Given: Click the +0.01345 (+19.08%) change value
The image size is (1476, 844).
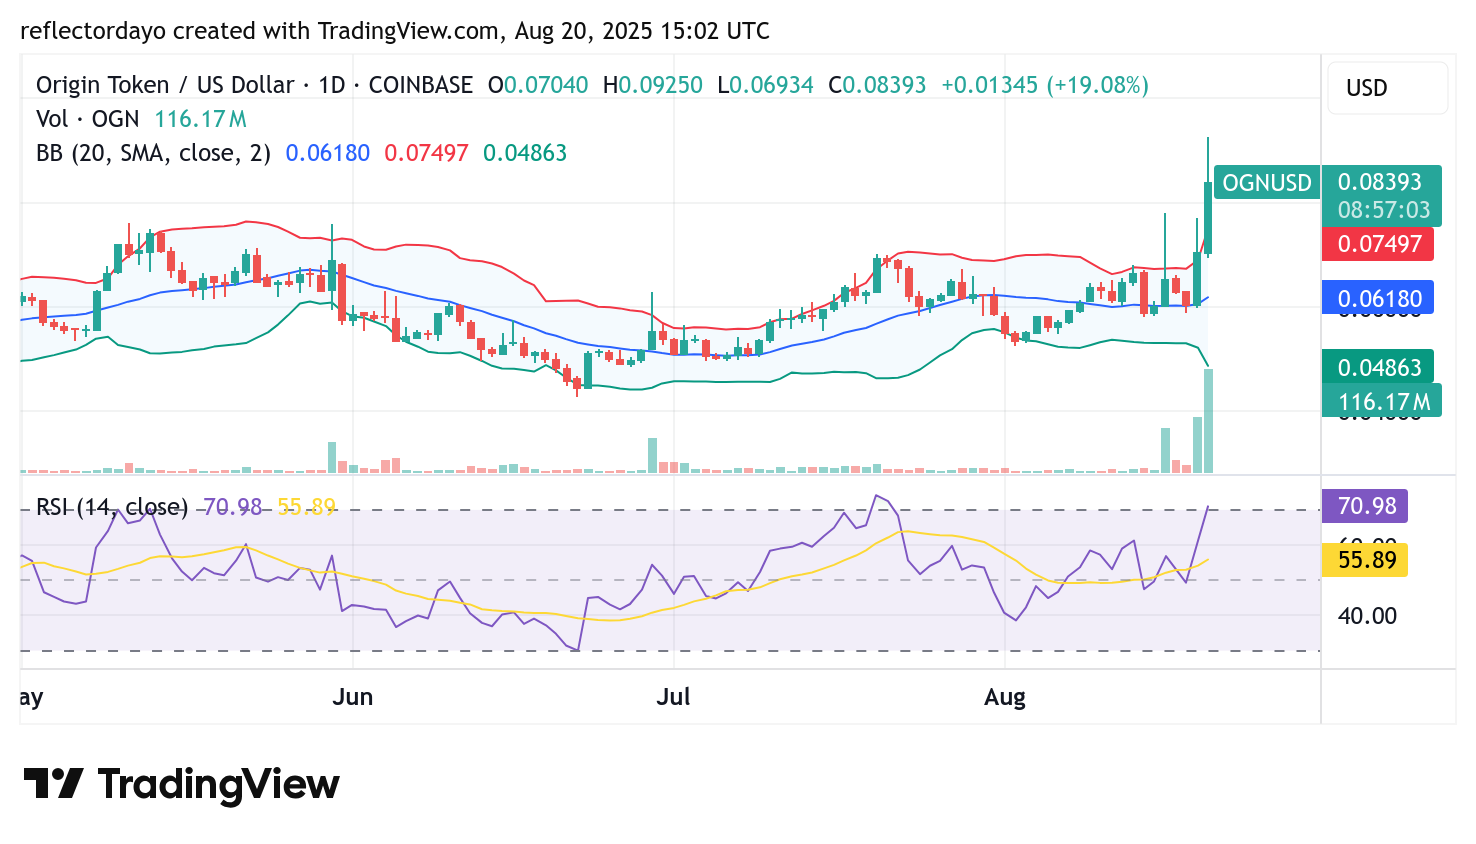Looking at the screenshot, I should pyautogui.click(x=1045, y=85).
